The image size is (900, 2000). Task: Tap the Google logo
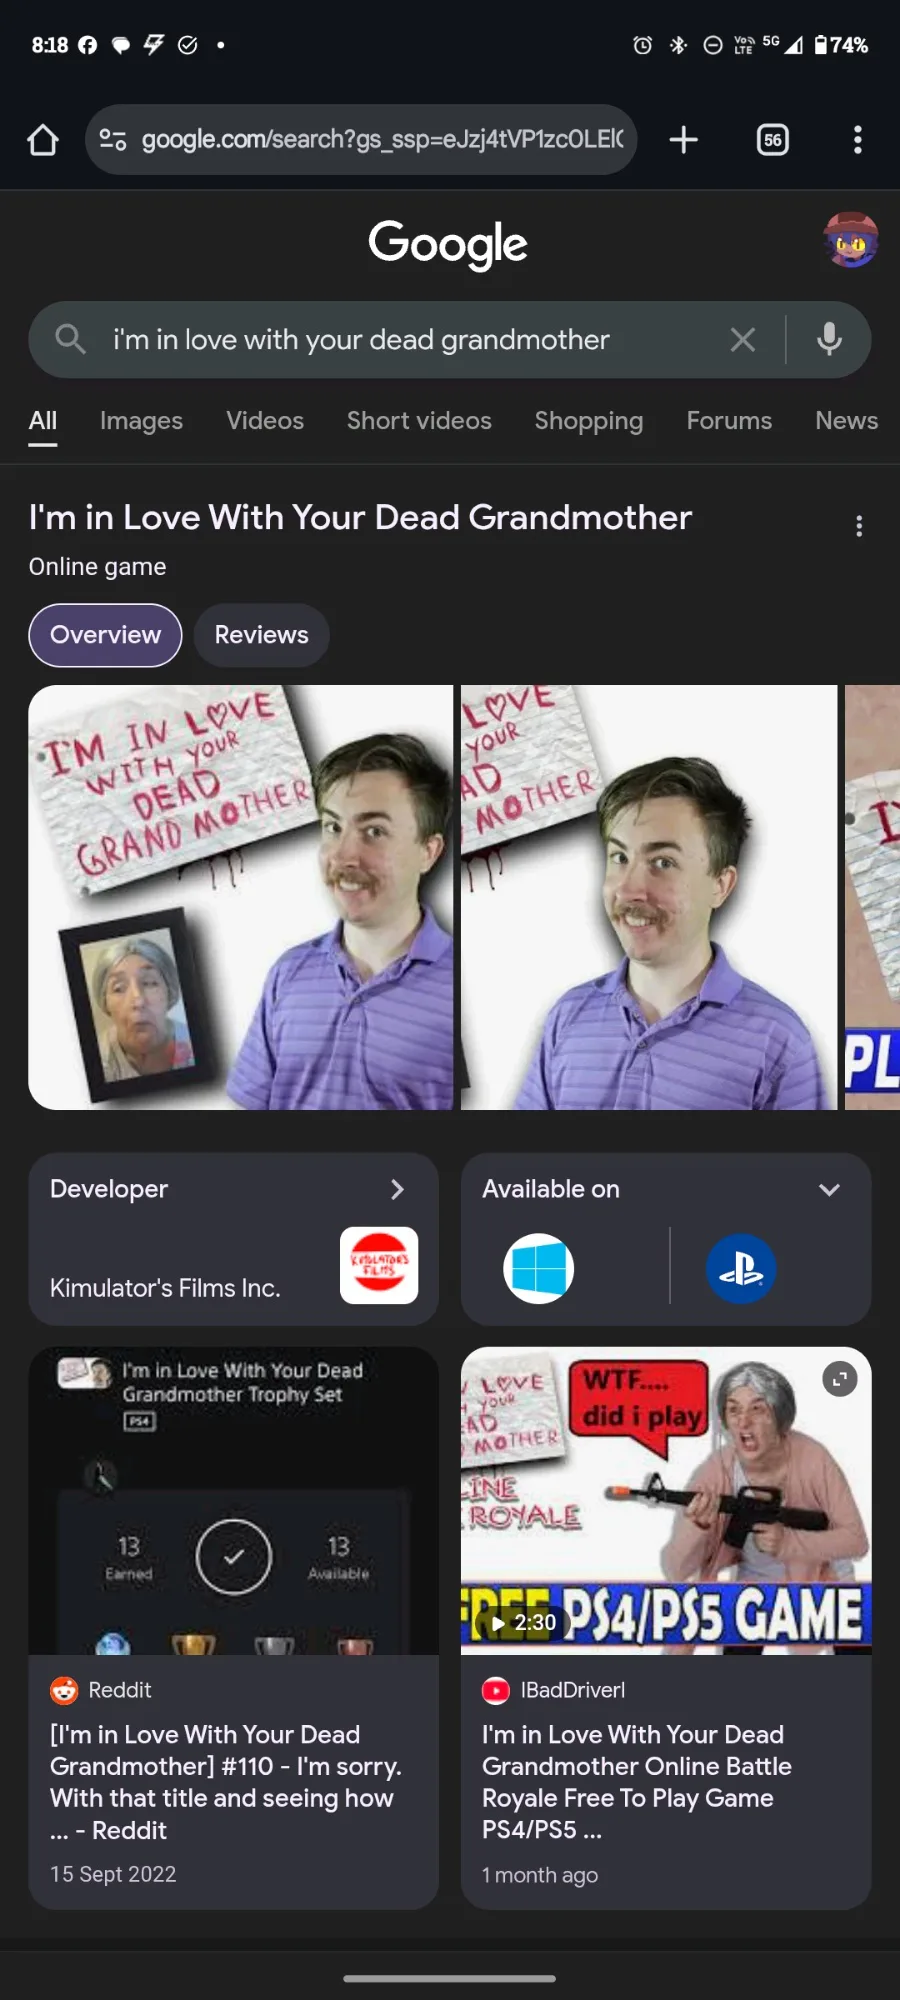pos(448,244)
